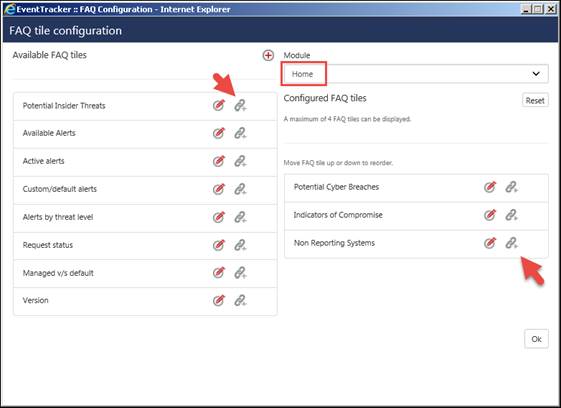
Task: Click the Reset button
Action: (x=535, y=101)
